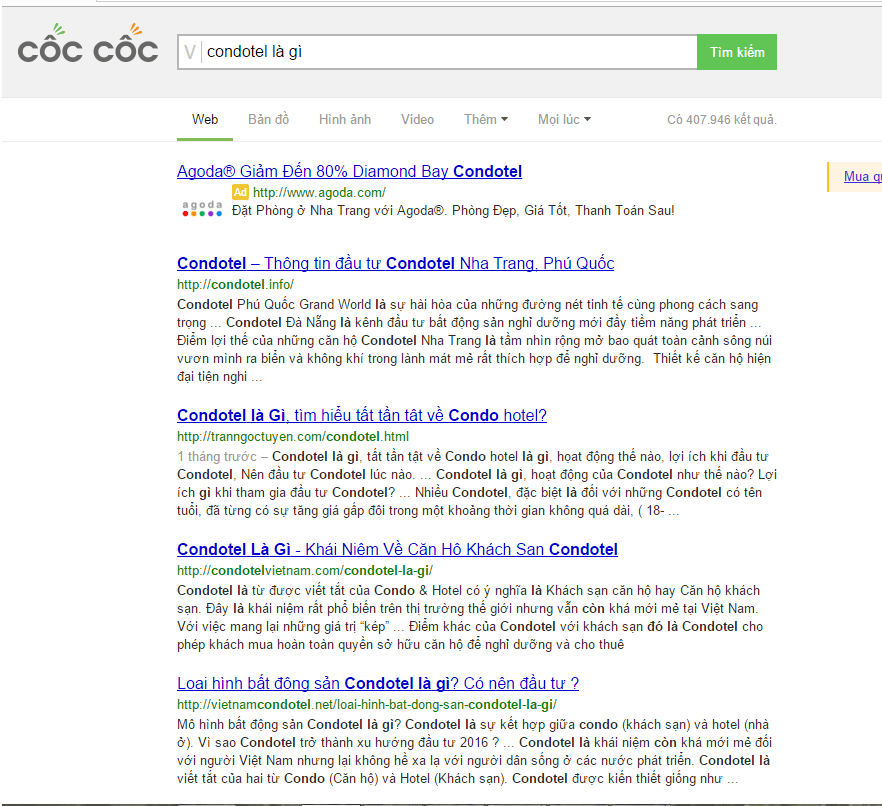Switch to the Hình ảnh tab

click(345, 119)
